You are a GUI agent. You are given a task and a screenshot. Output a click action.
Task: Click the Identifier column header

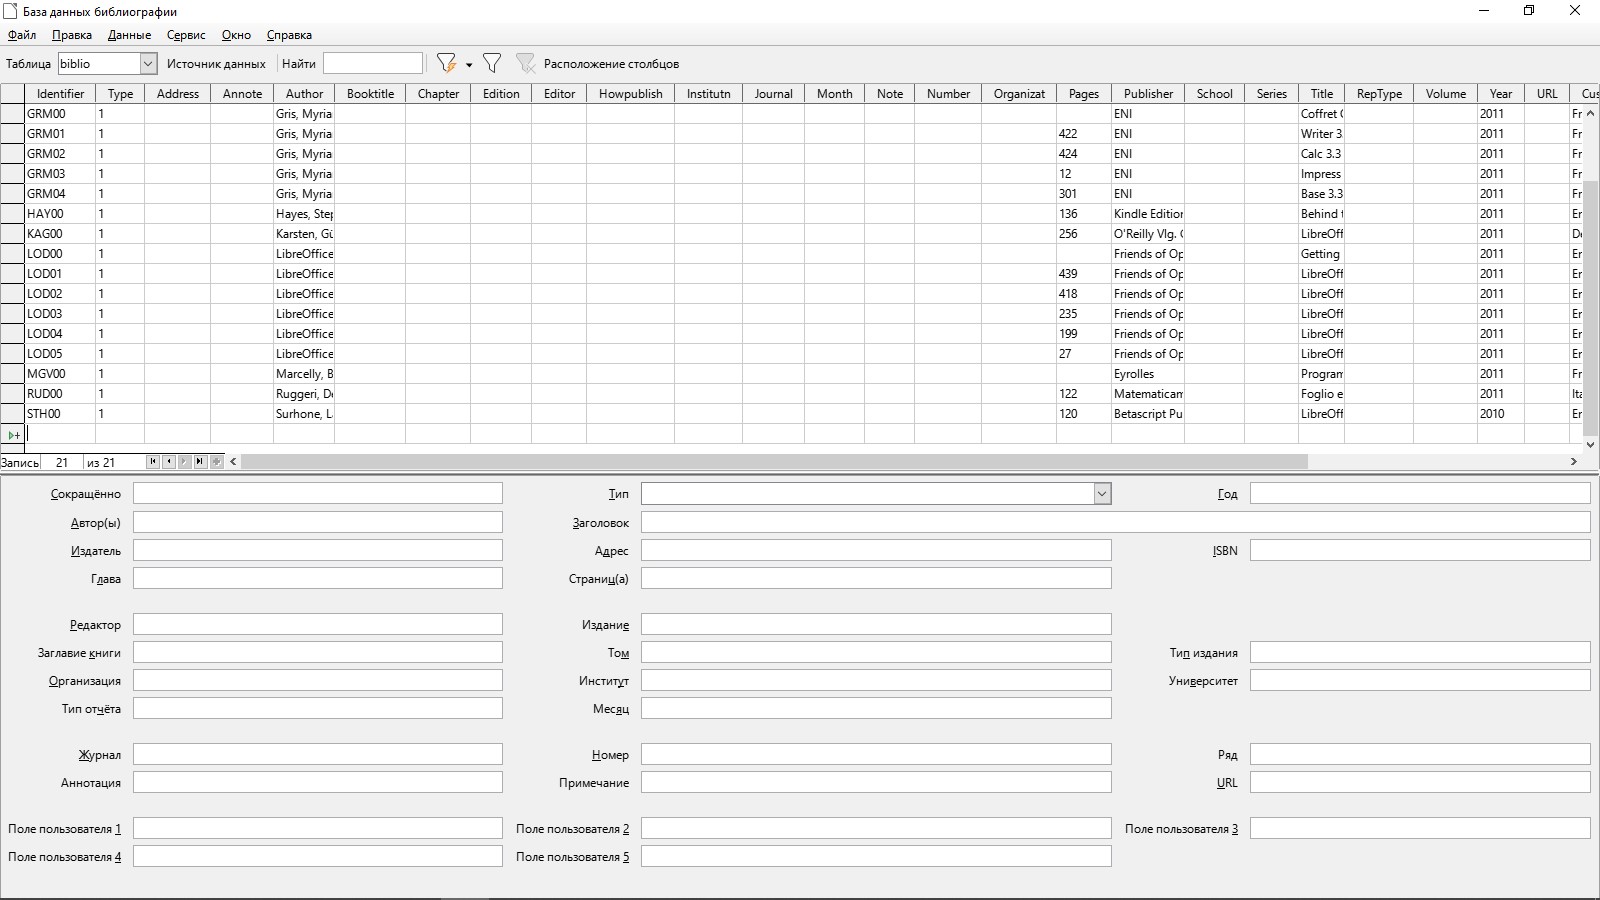click(60, 94)
